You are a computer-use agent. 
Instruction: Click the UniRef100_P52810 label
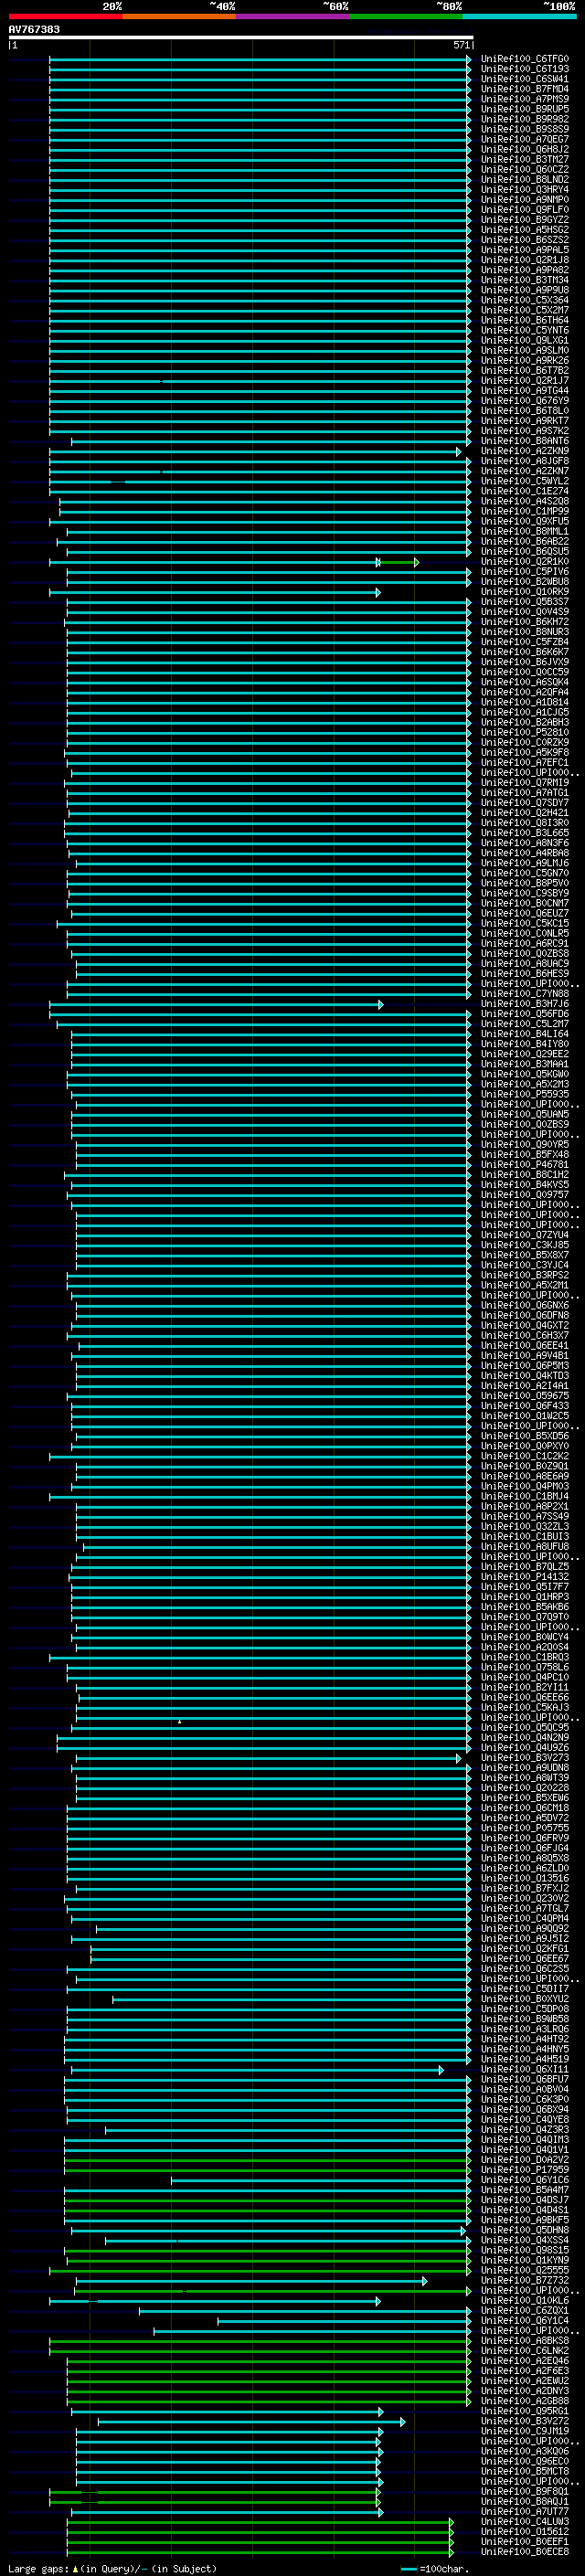tap(525, 732)
